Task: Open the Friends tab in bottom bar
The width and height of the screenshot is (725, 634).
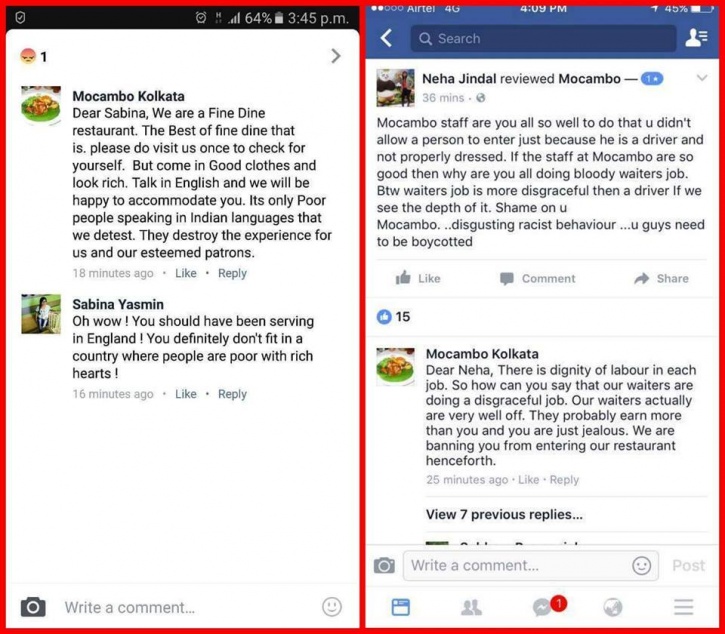Action: (x=471, y=607)
